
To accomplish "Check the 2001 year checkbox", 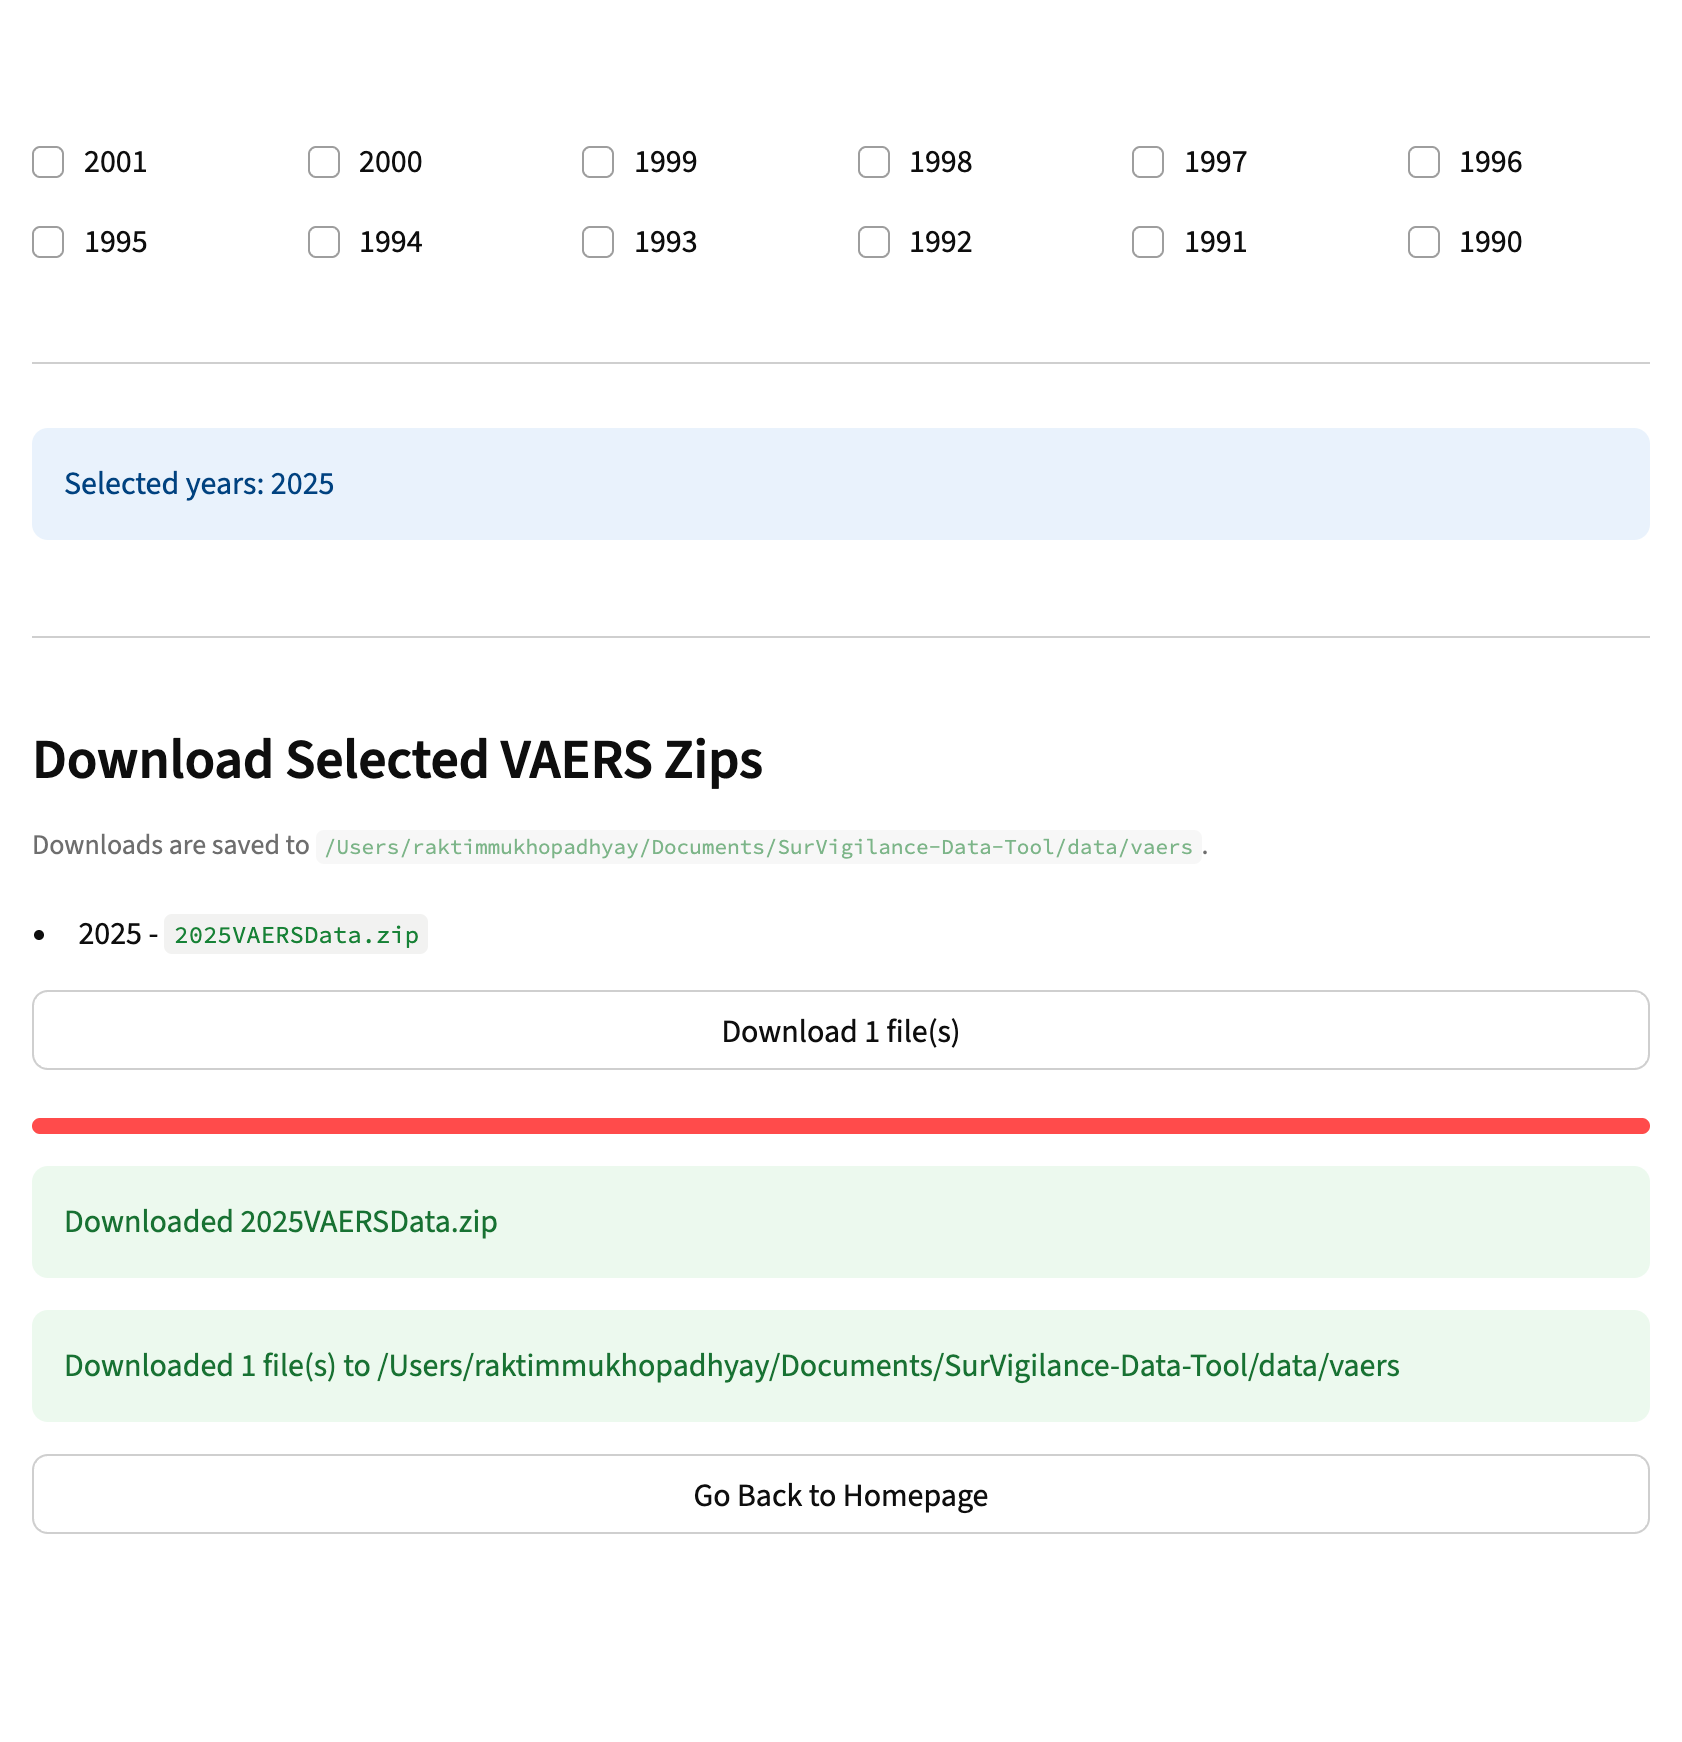I will pyautogui.click(x=48, y=162).
